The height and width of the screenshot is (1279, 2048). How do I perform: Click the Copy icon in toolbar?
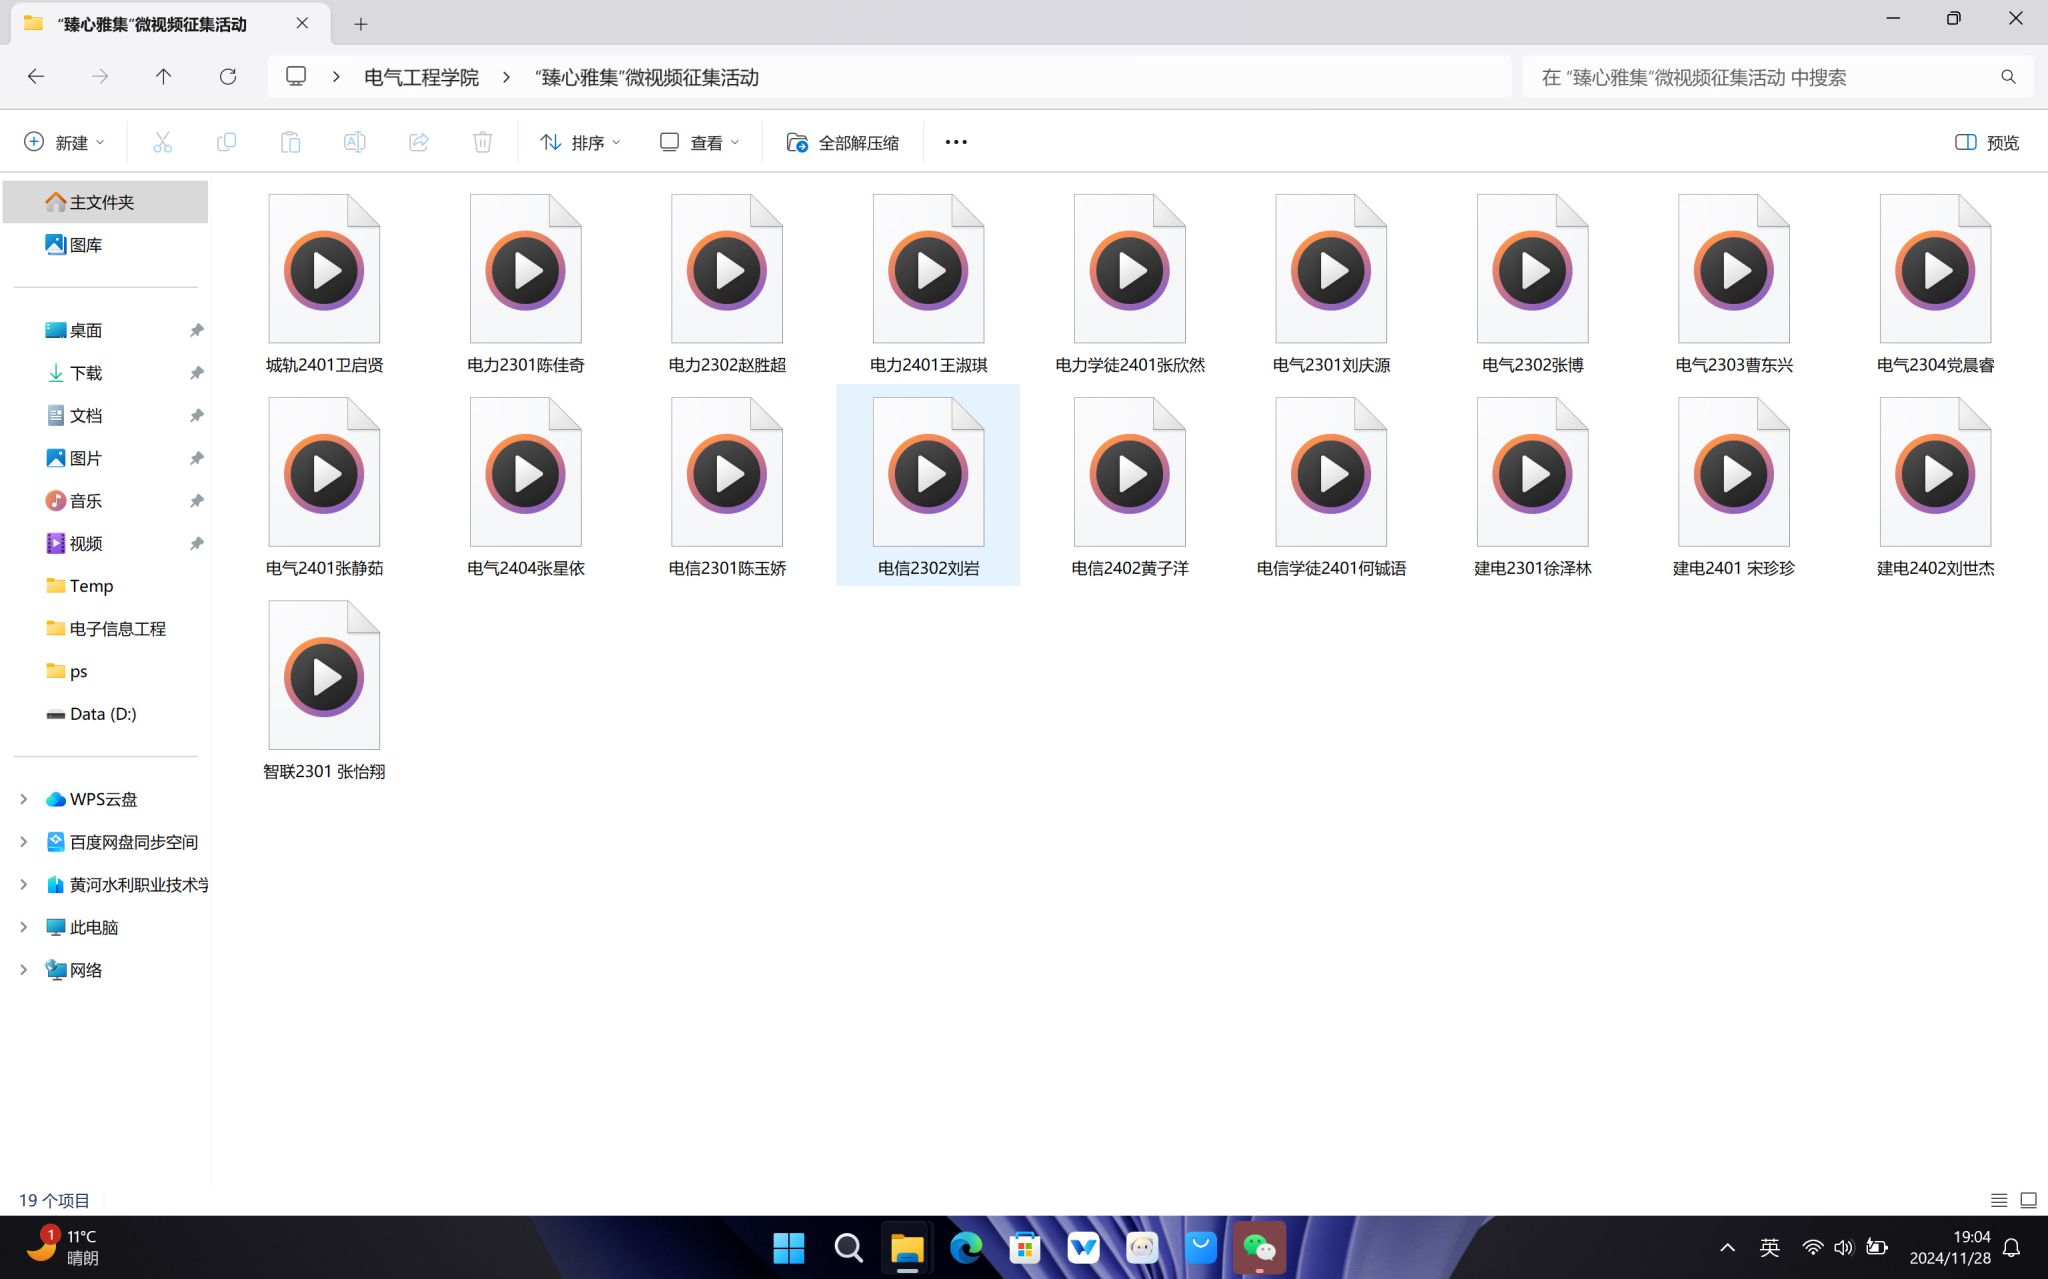[226, 142]
